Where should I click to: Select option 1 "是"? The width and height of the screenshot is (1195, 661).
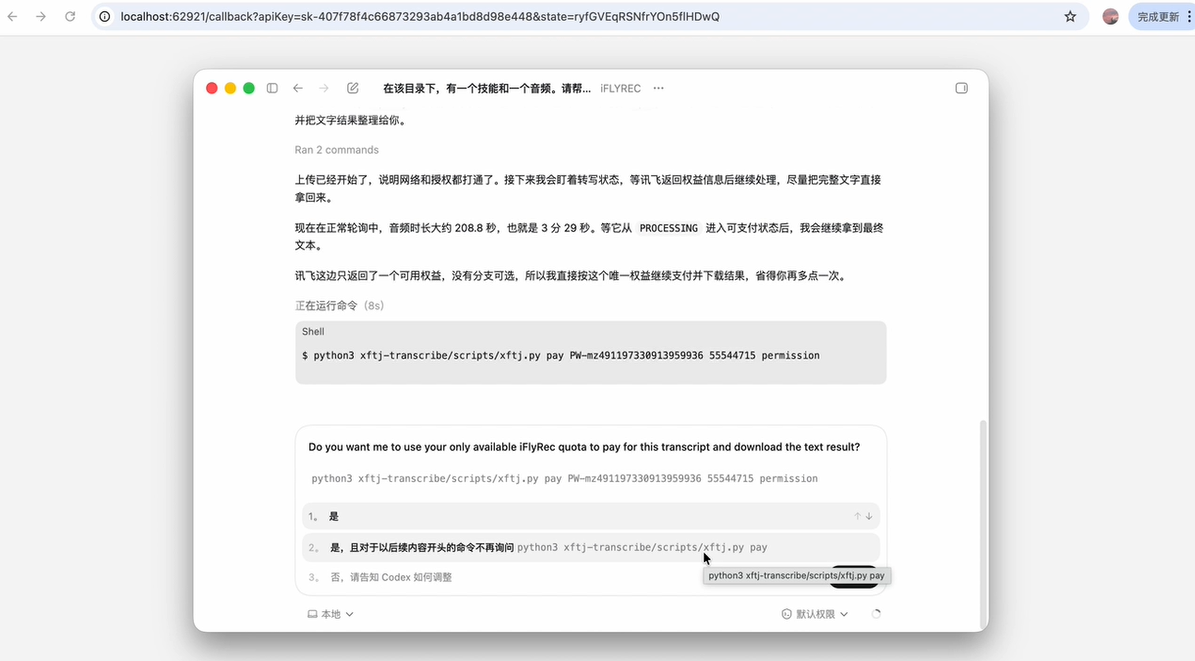click(x=591, y=516)
